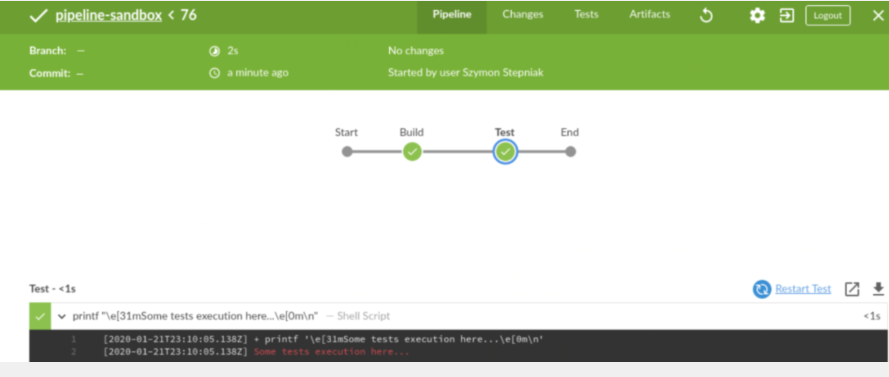Viewport: 889px width, 377px height.
Task: Download the log file icon
Action: coord(878,289)
